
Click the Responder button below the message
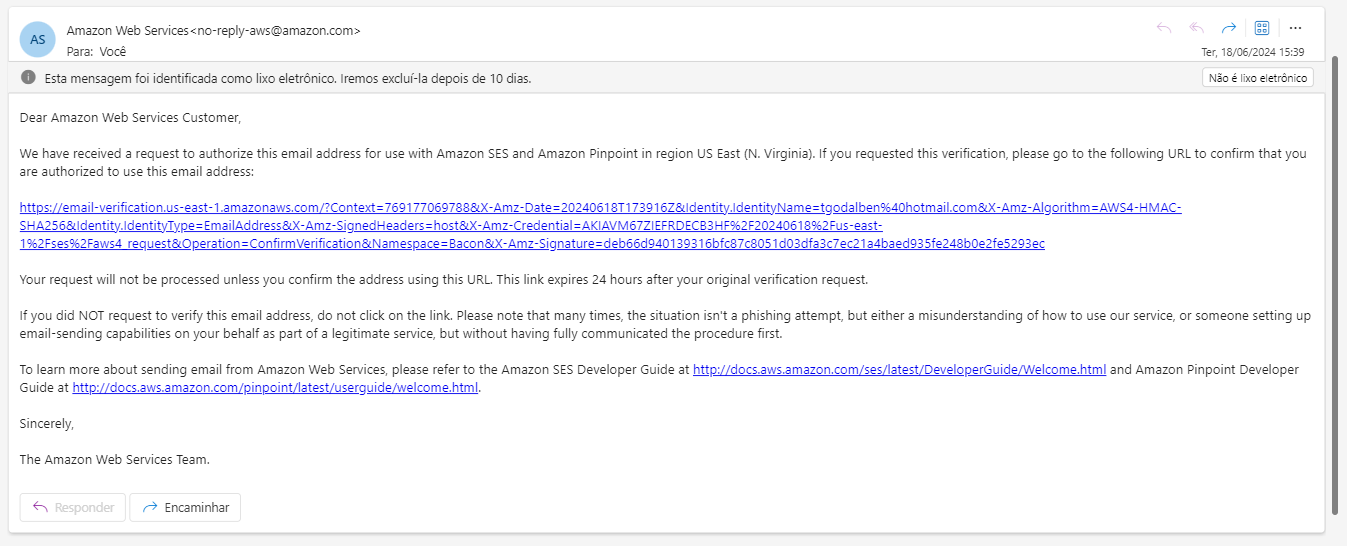[x=73, y=507]
